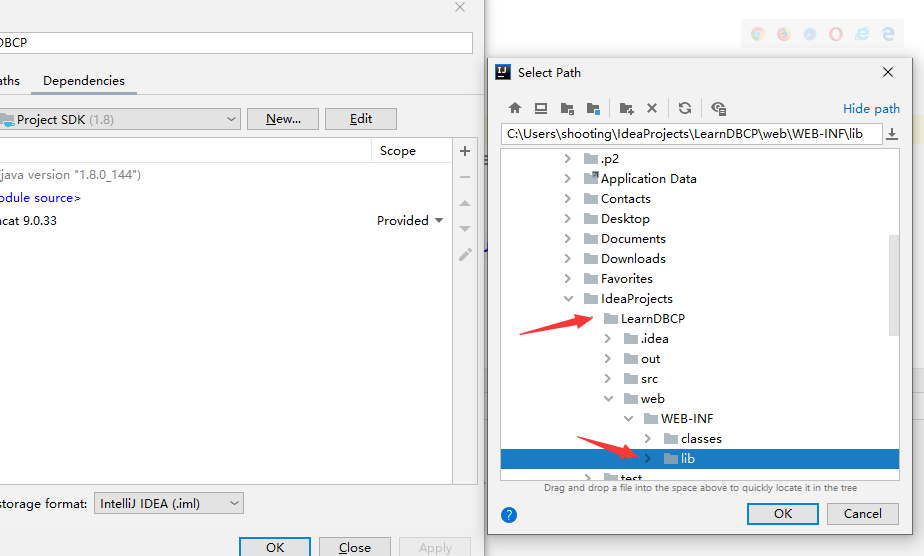Click Close in Project Structure dialog
Viewport: 924px width, 556px height.
355,547
